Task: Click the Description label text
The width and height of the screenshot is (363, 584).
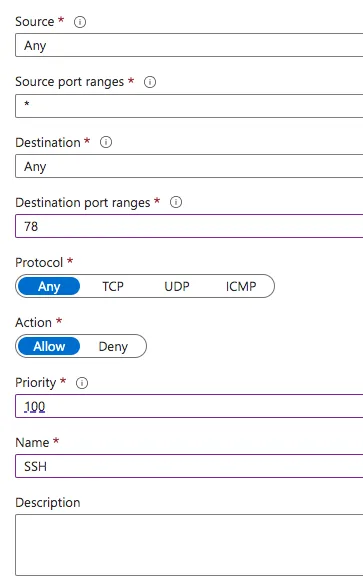Action: click(x=48, y=503)
